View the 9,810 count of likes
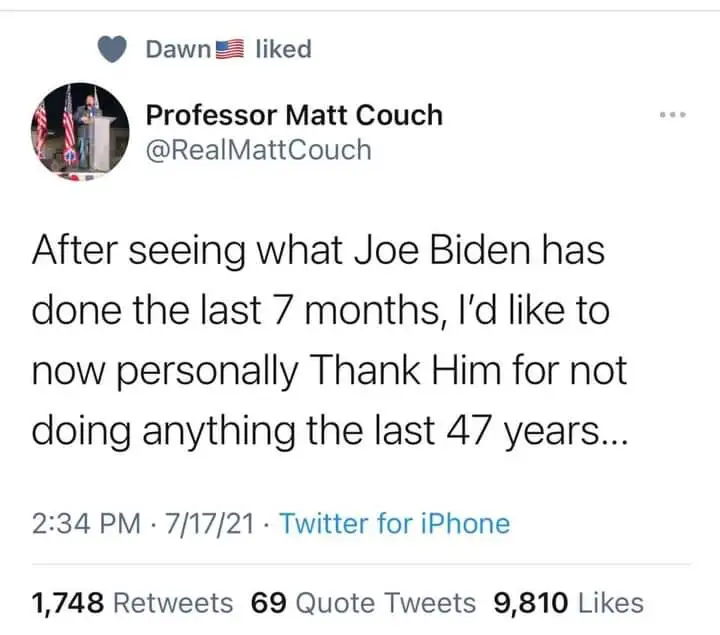This screenshot has width=720, height=635. click(x=531, y=602)
